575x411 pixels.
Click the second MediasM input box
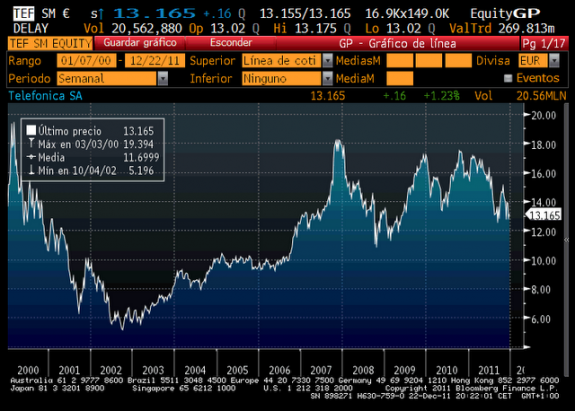tap(429, 60)
